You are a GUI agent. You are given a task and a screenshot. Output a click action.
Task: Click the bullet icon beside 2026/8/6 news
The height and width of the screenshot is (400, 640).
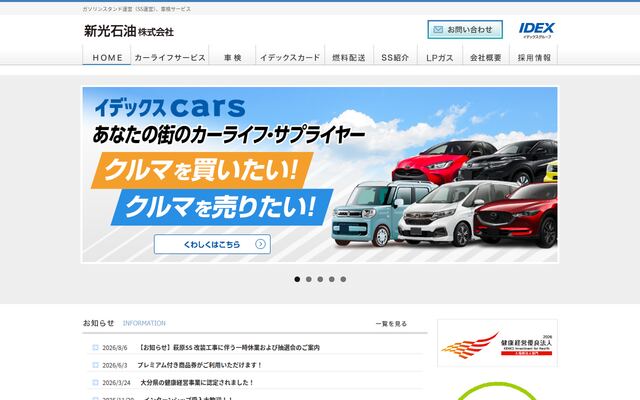point(96,348)
